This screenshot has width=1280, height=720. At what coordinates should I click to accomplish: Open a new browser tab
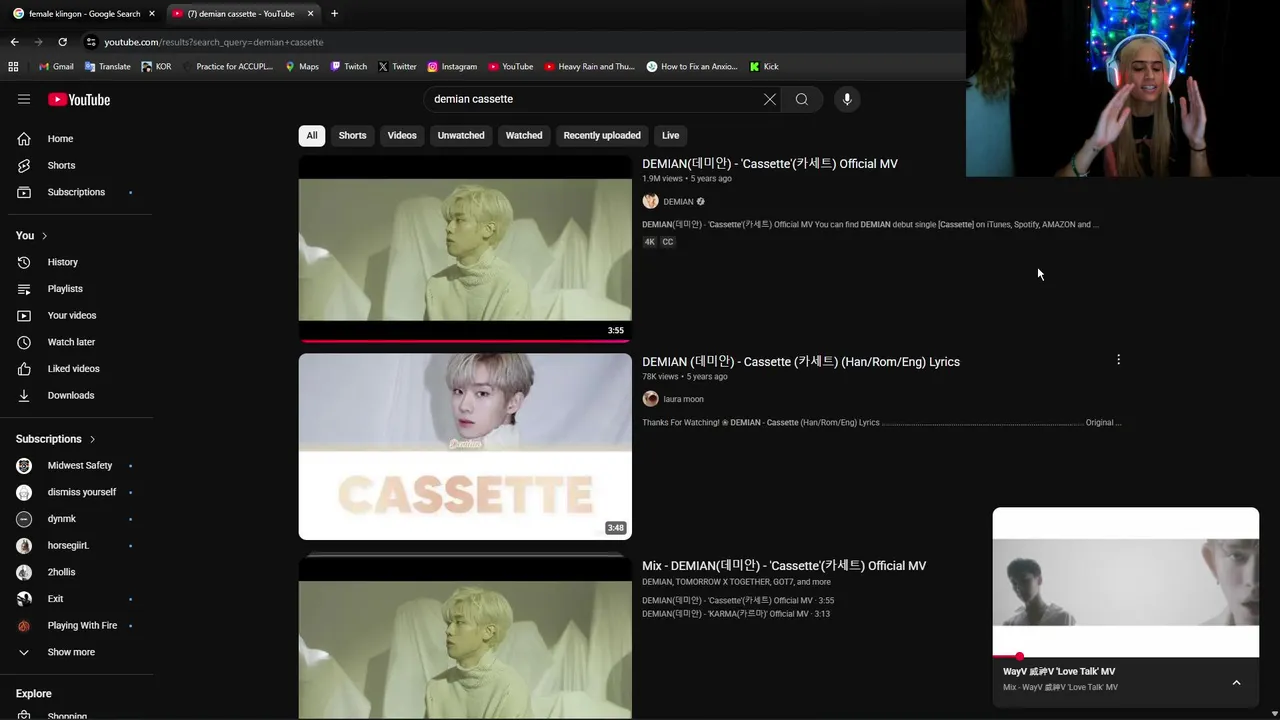(334, 14)
